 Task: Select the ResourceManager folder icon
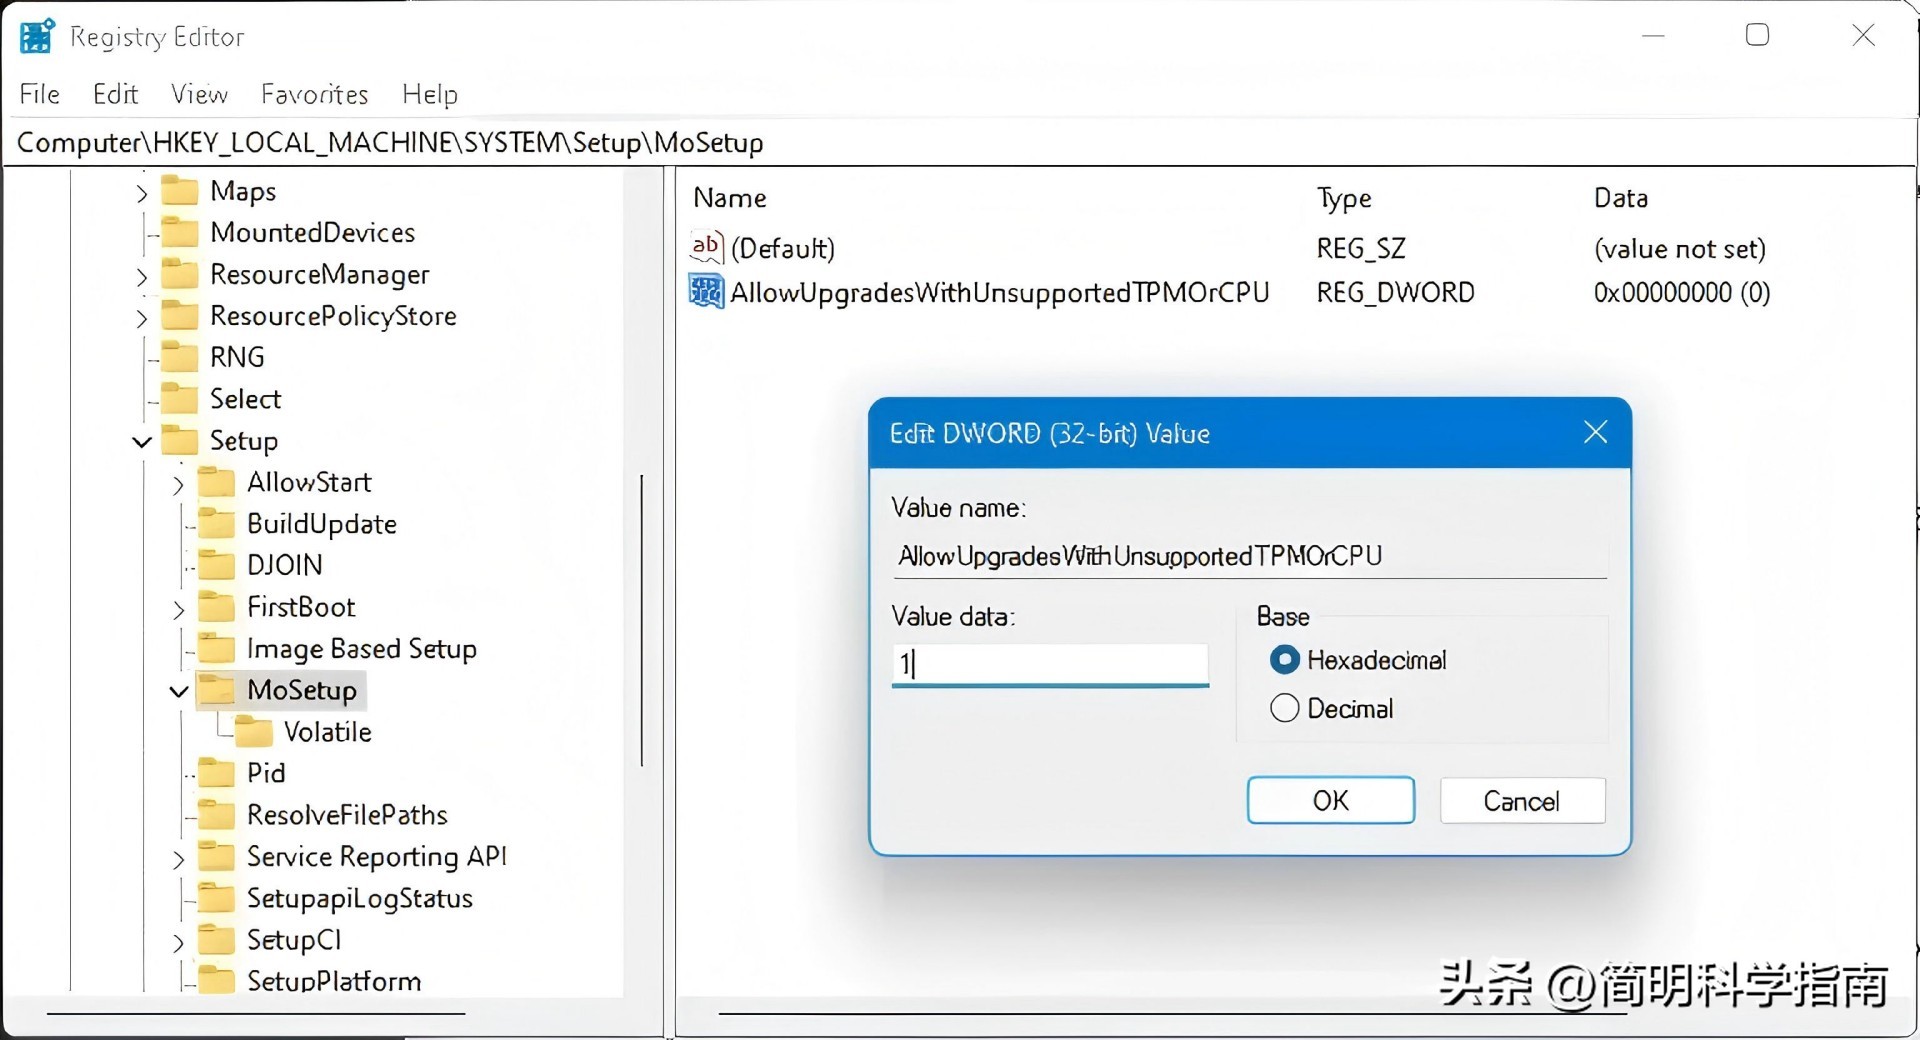(x=180, y=274)
